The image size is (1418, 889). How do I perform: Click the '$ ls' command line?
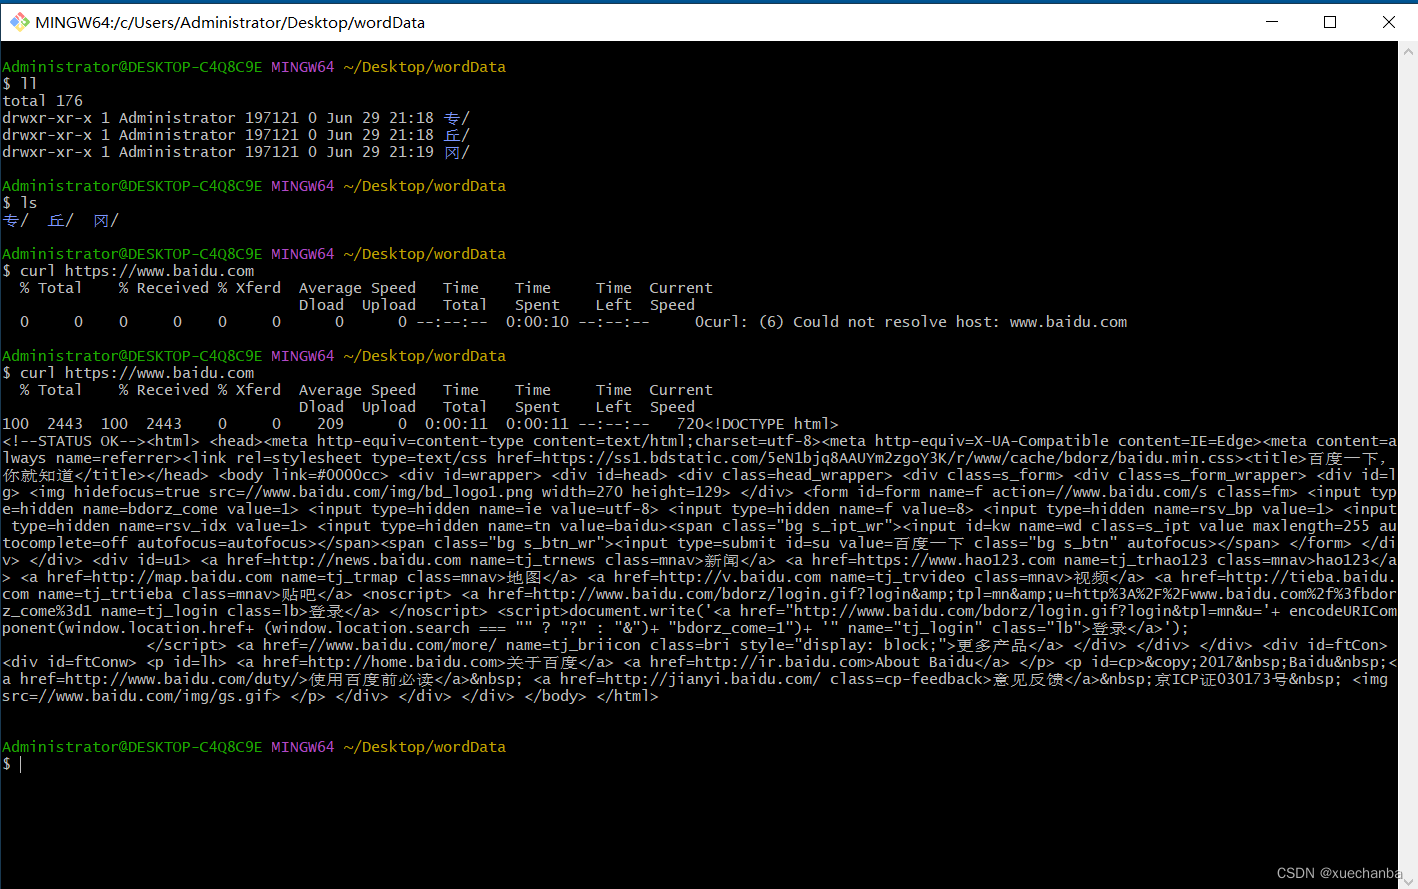click(20, 203)
